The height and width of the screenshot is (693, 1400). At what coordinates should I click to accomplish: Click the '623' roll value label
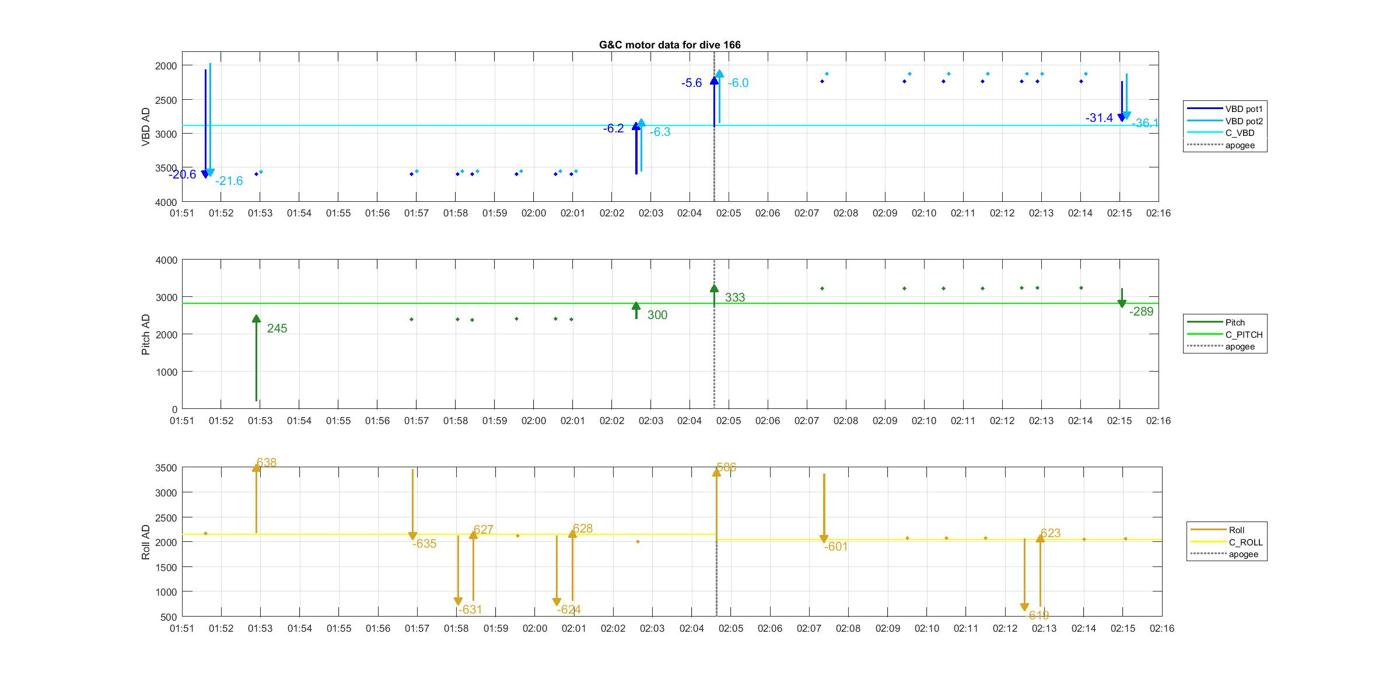click(1050, 534)
